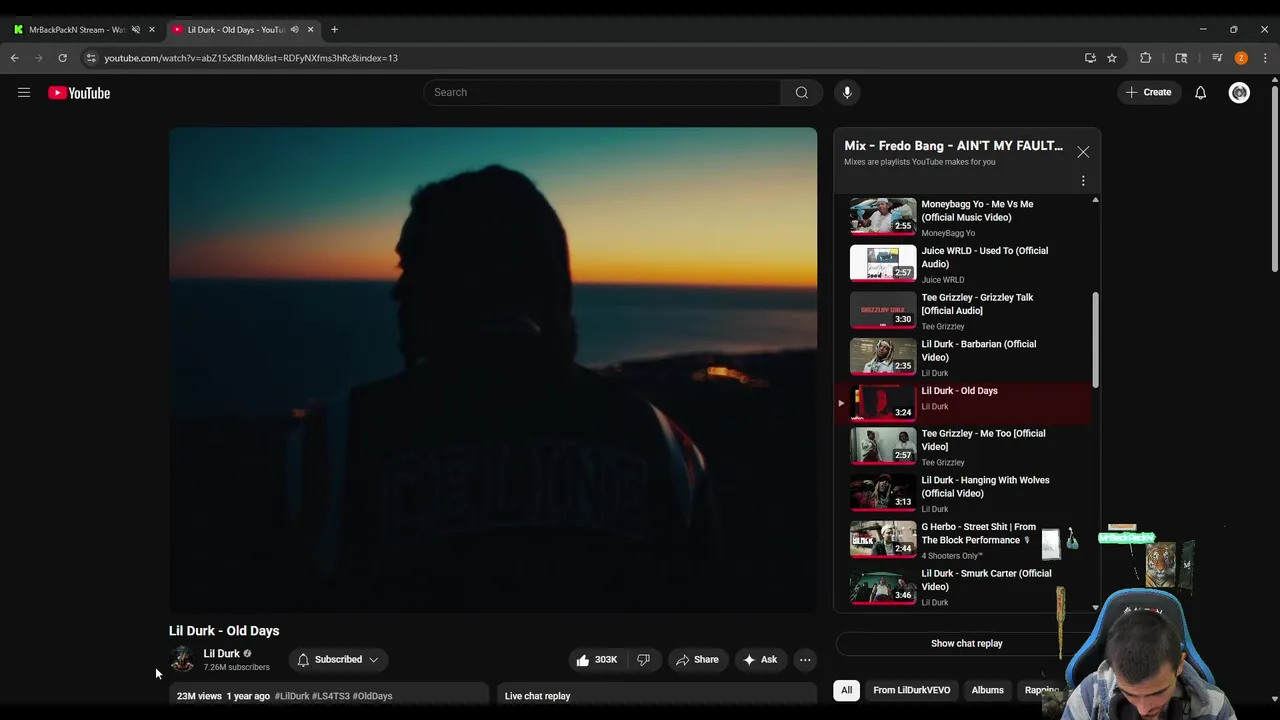
Task: Open the install app icon in the address bar
Action: click(x=1090, y=58)
